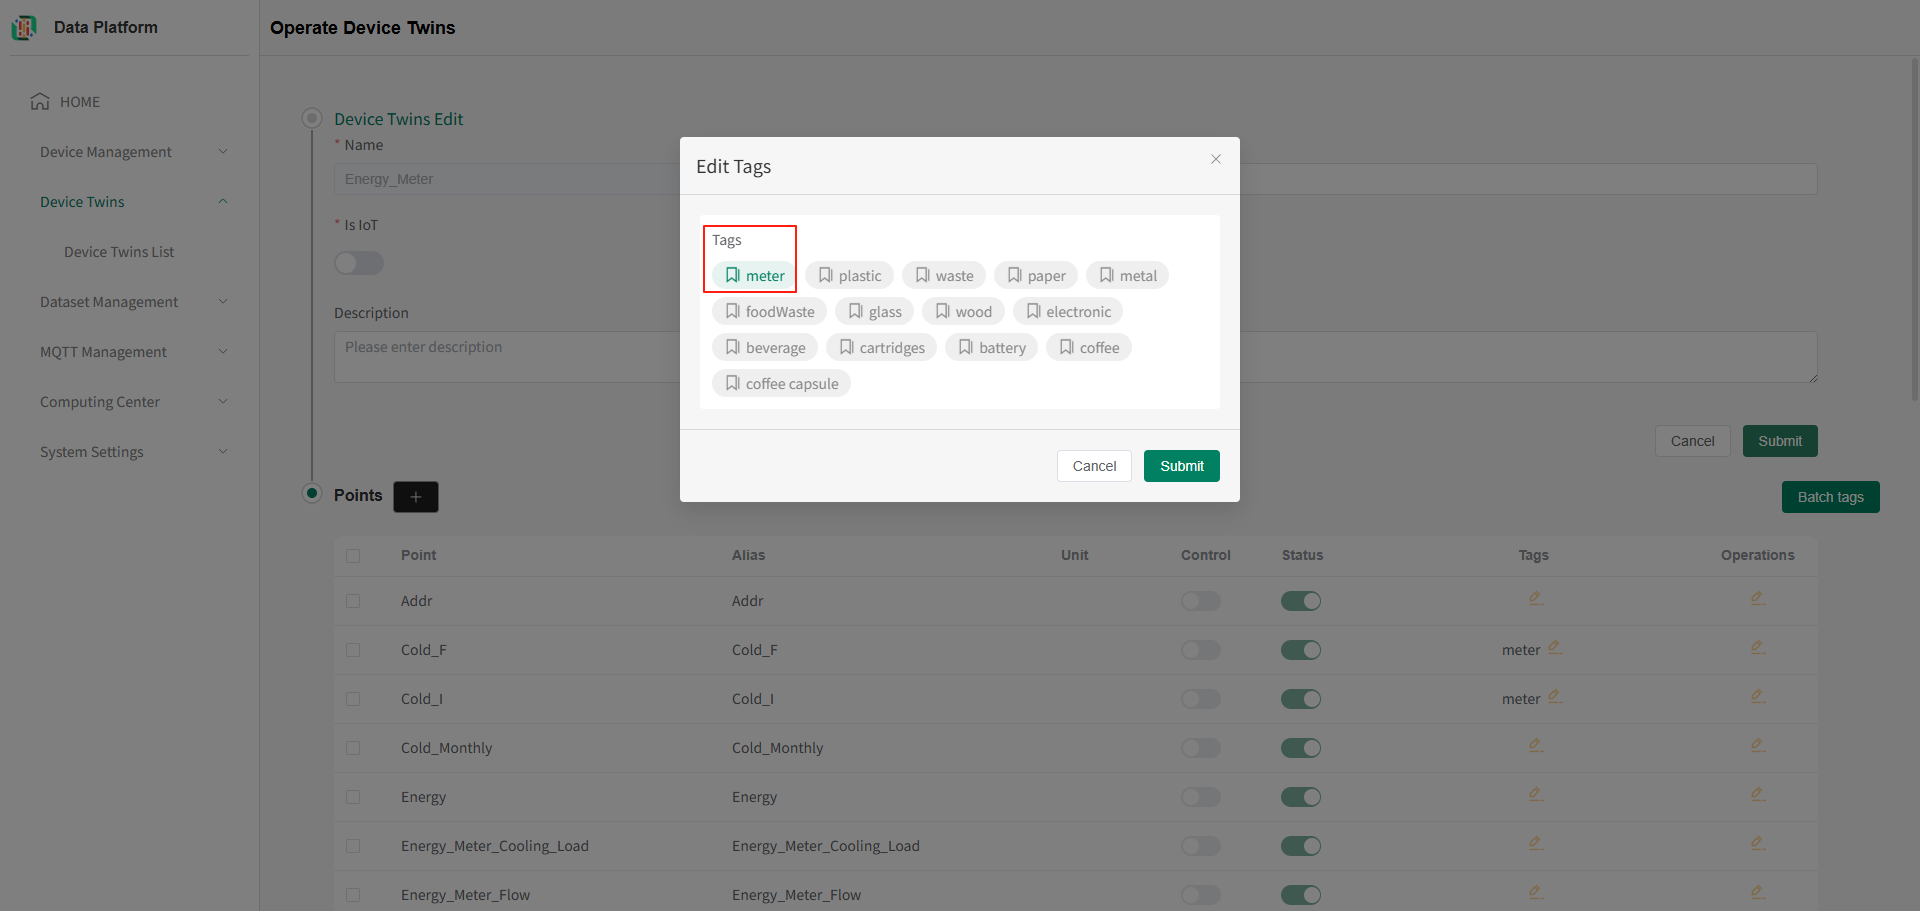Expand the System Settings menu

point(134,452)
